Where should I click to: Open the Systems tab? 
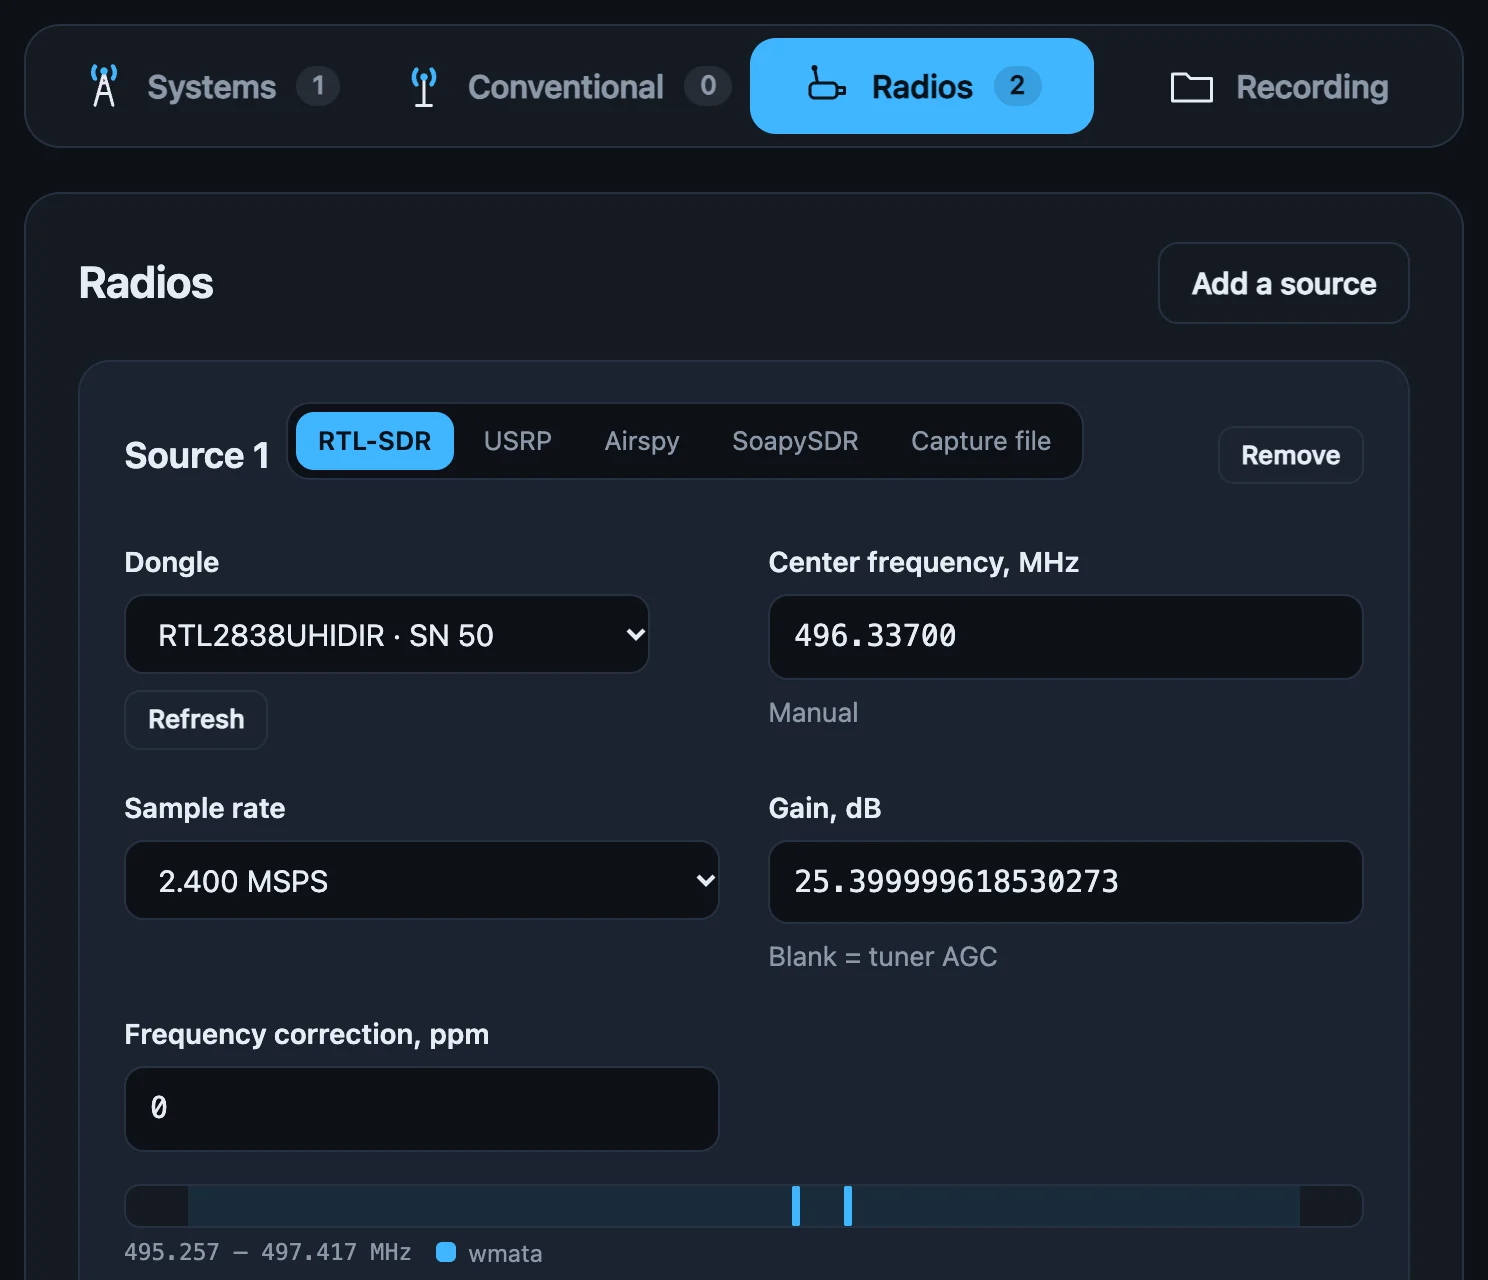point(213,86)
